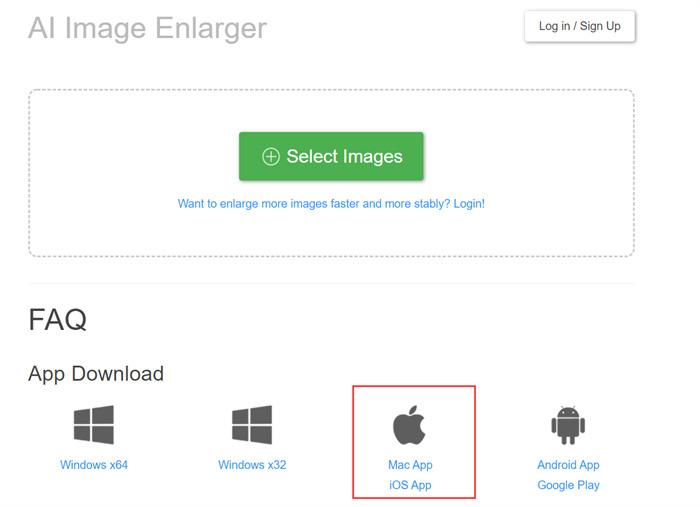This screenshot has width=700, height=507.
Task: Click the Select Images button
Action: point(331,156)
